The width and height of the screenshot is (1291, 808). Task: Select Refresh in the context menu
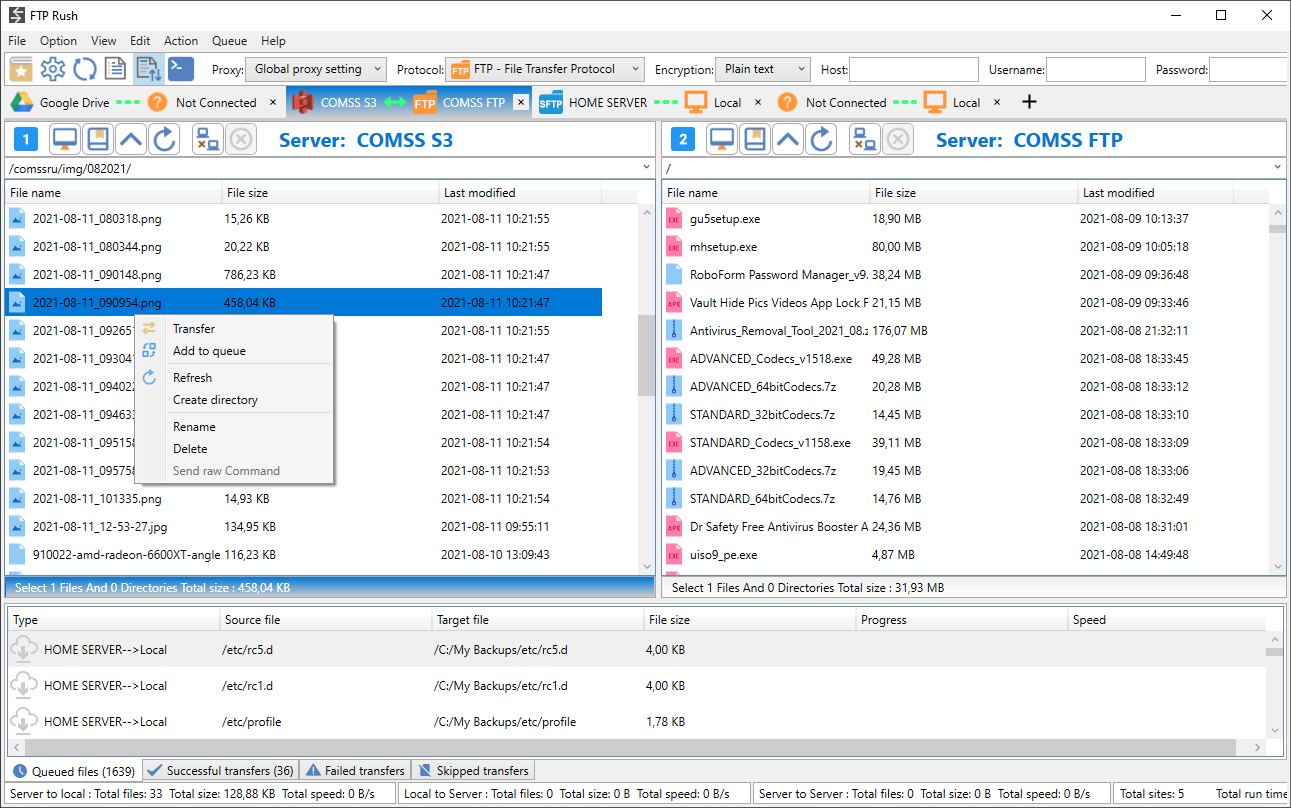click(234, 378)
